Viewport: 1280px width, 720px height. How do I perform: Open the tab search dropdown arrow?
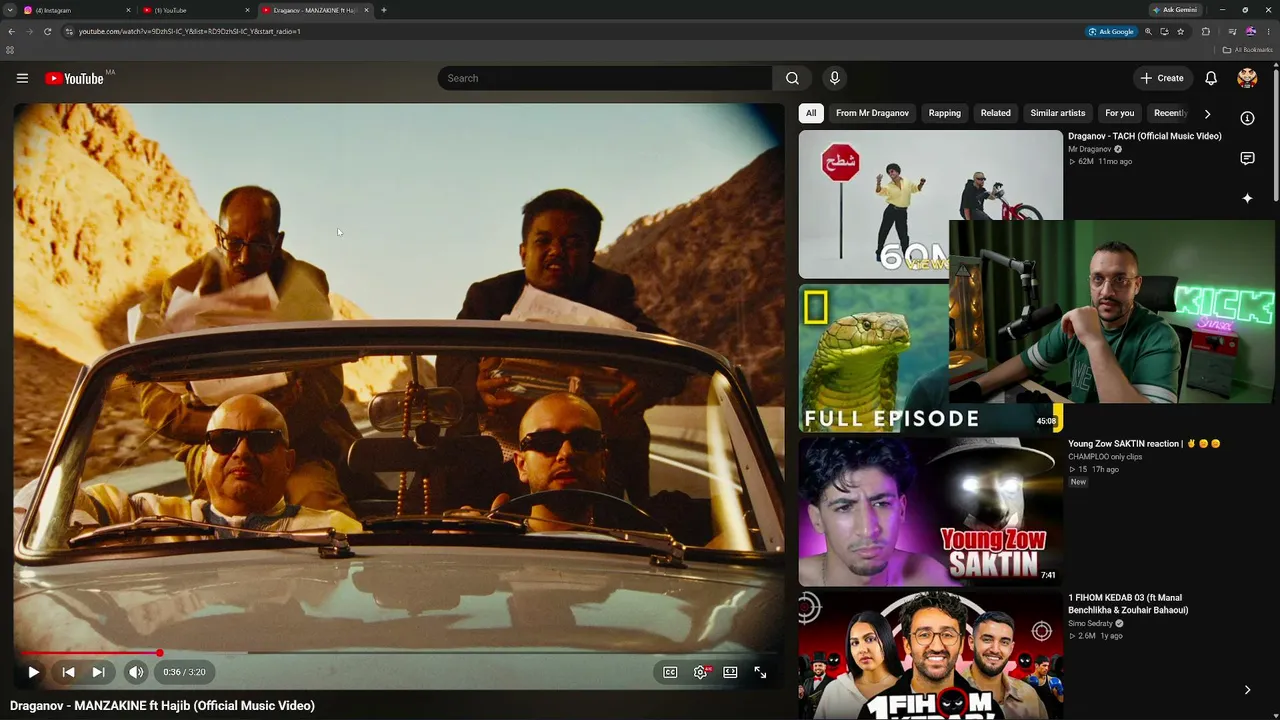9,10
